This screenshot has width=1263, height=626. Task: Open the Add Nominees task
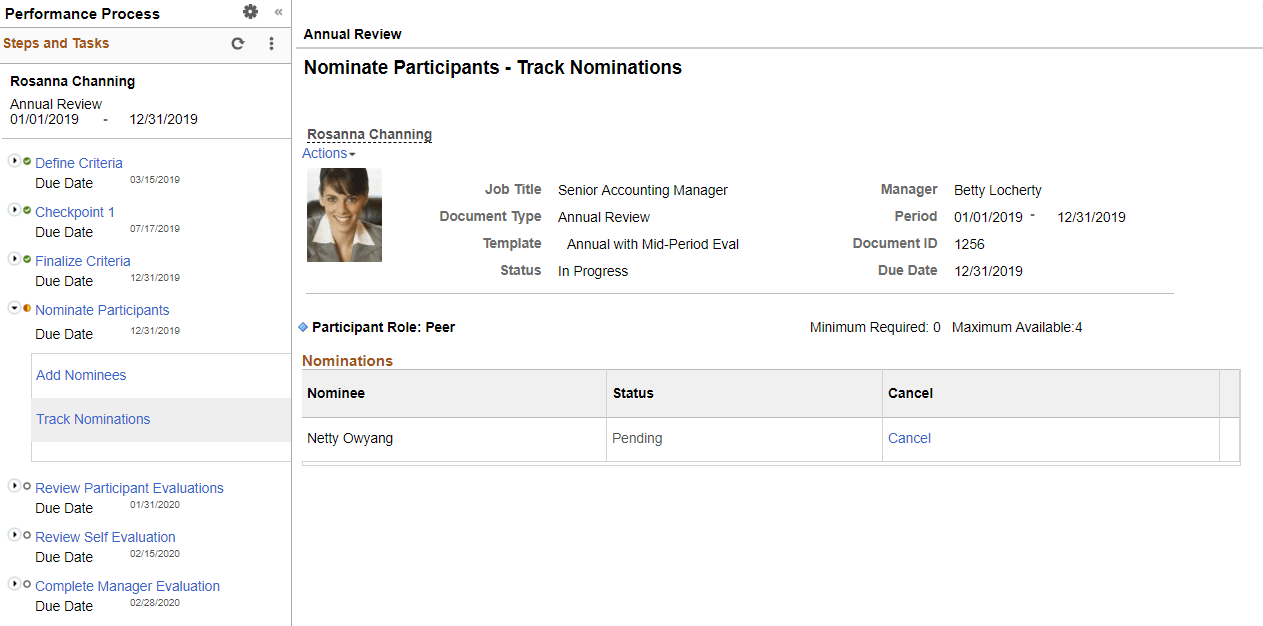point(80,374)
